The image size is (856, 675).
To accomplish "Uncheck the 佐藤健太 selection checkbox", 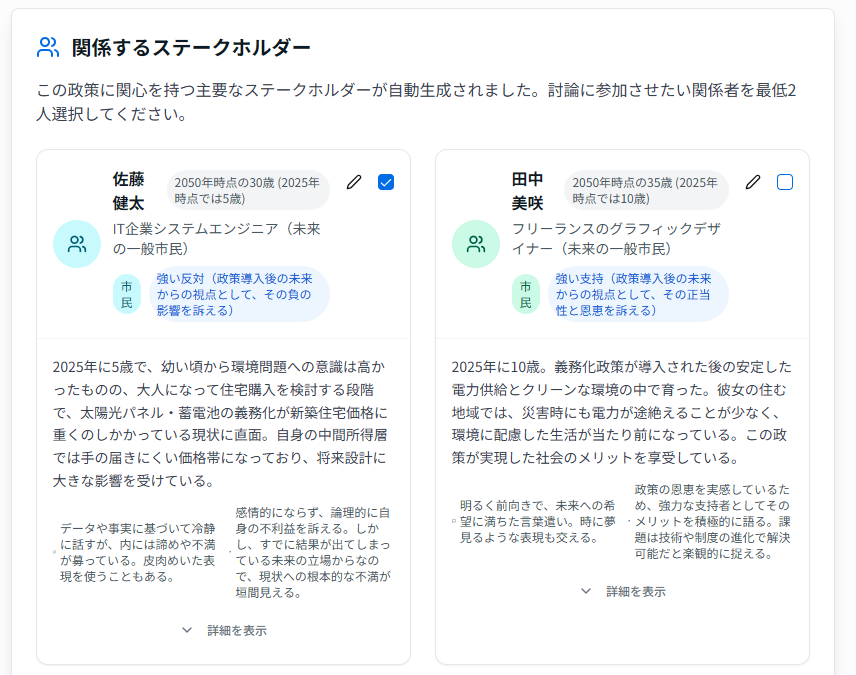I will 386,182.
